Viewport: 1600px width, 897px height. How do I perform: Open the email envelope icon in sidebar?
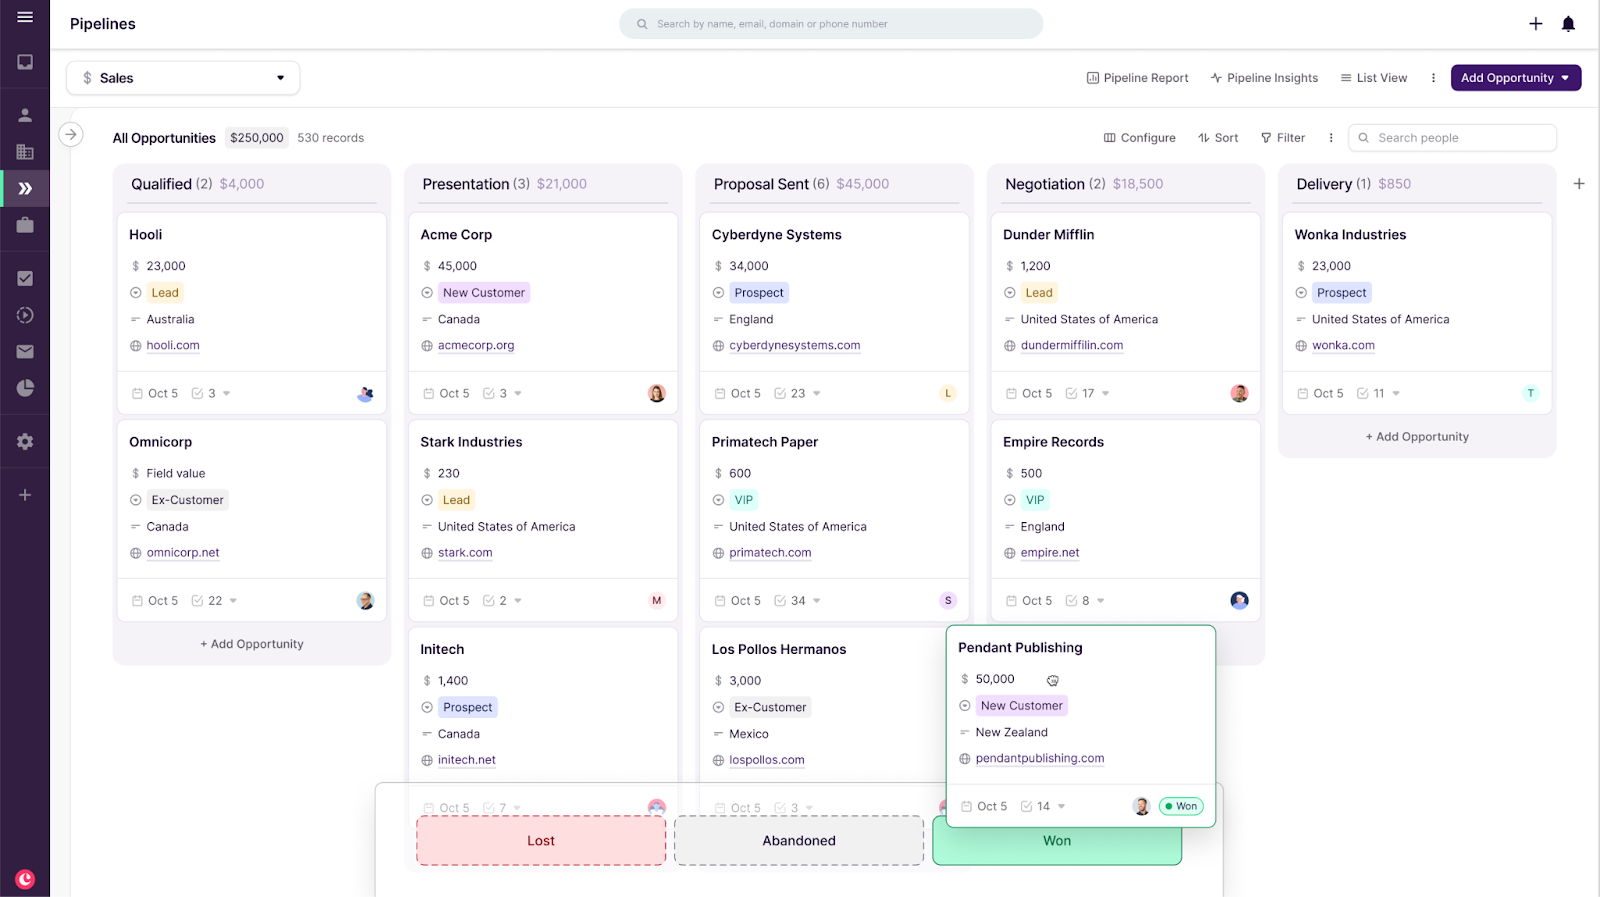25,352
